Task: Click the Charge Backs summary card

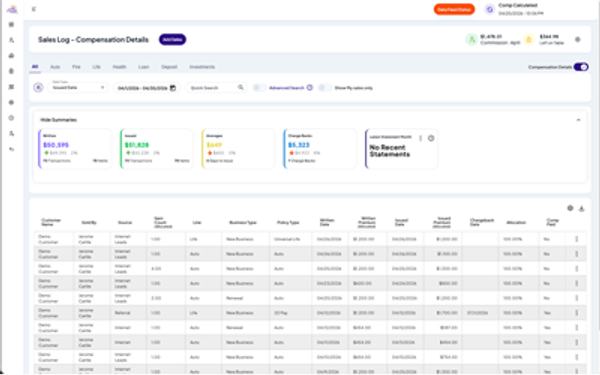Action: point(320,149)
